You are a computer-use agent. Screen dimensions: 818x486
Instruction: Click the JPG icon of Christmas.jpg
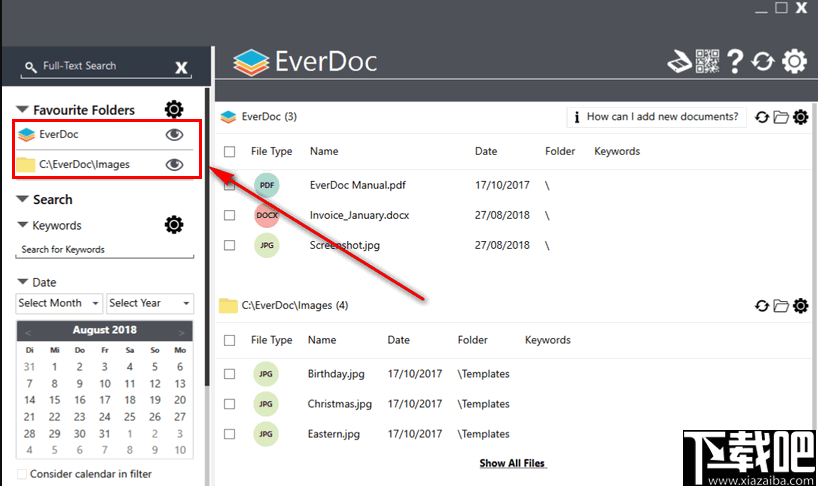coord(266,404)
